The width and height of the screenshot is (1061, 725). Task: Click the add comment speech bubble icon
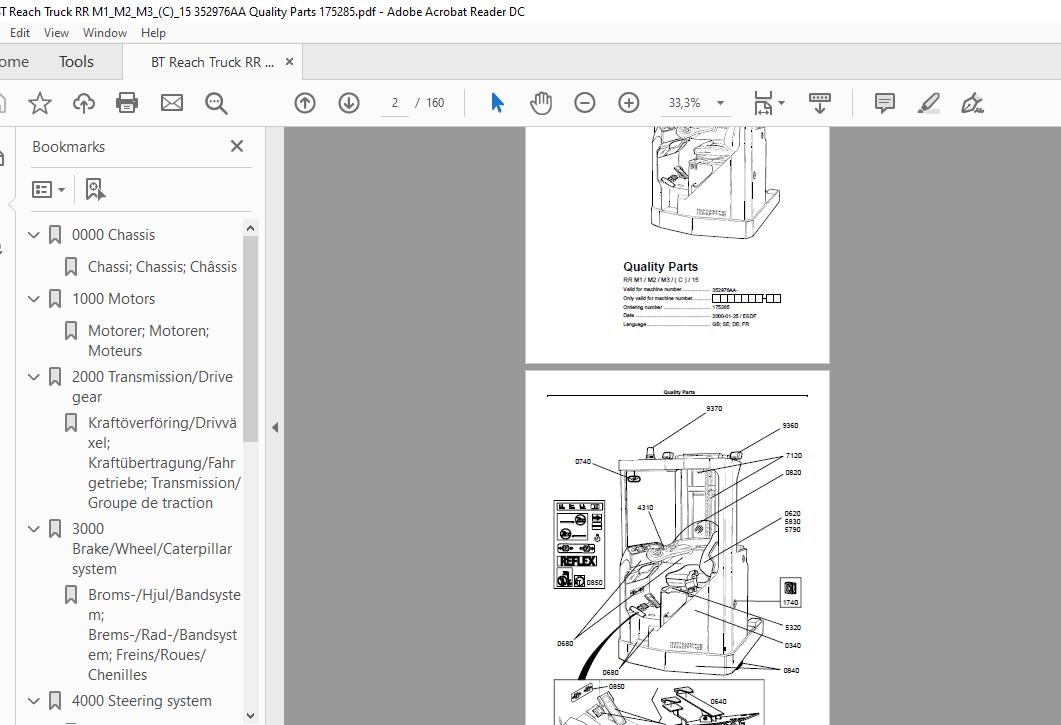[884, 103]
